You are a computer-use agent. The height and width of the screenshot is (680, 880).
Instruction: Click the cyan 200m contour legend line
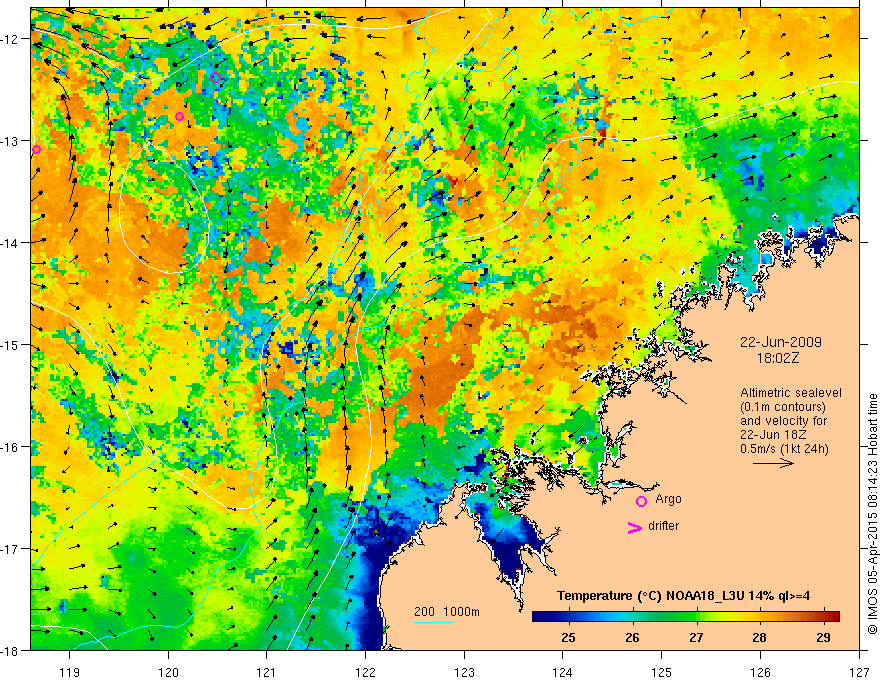tap(434, 622)
